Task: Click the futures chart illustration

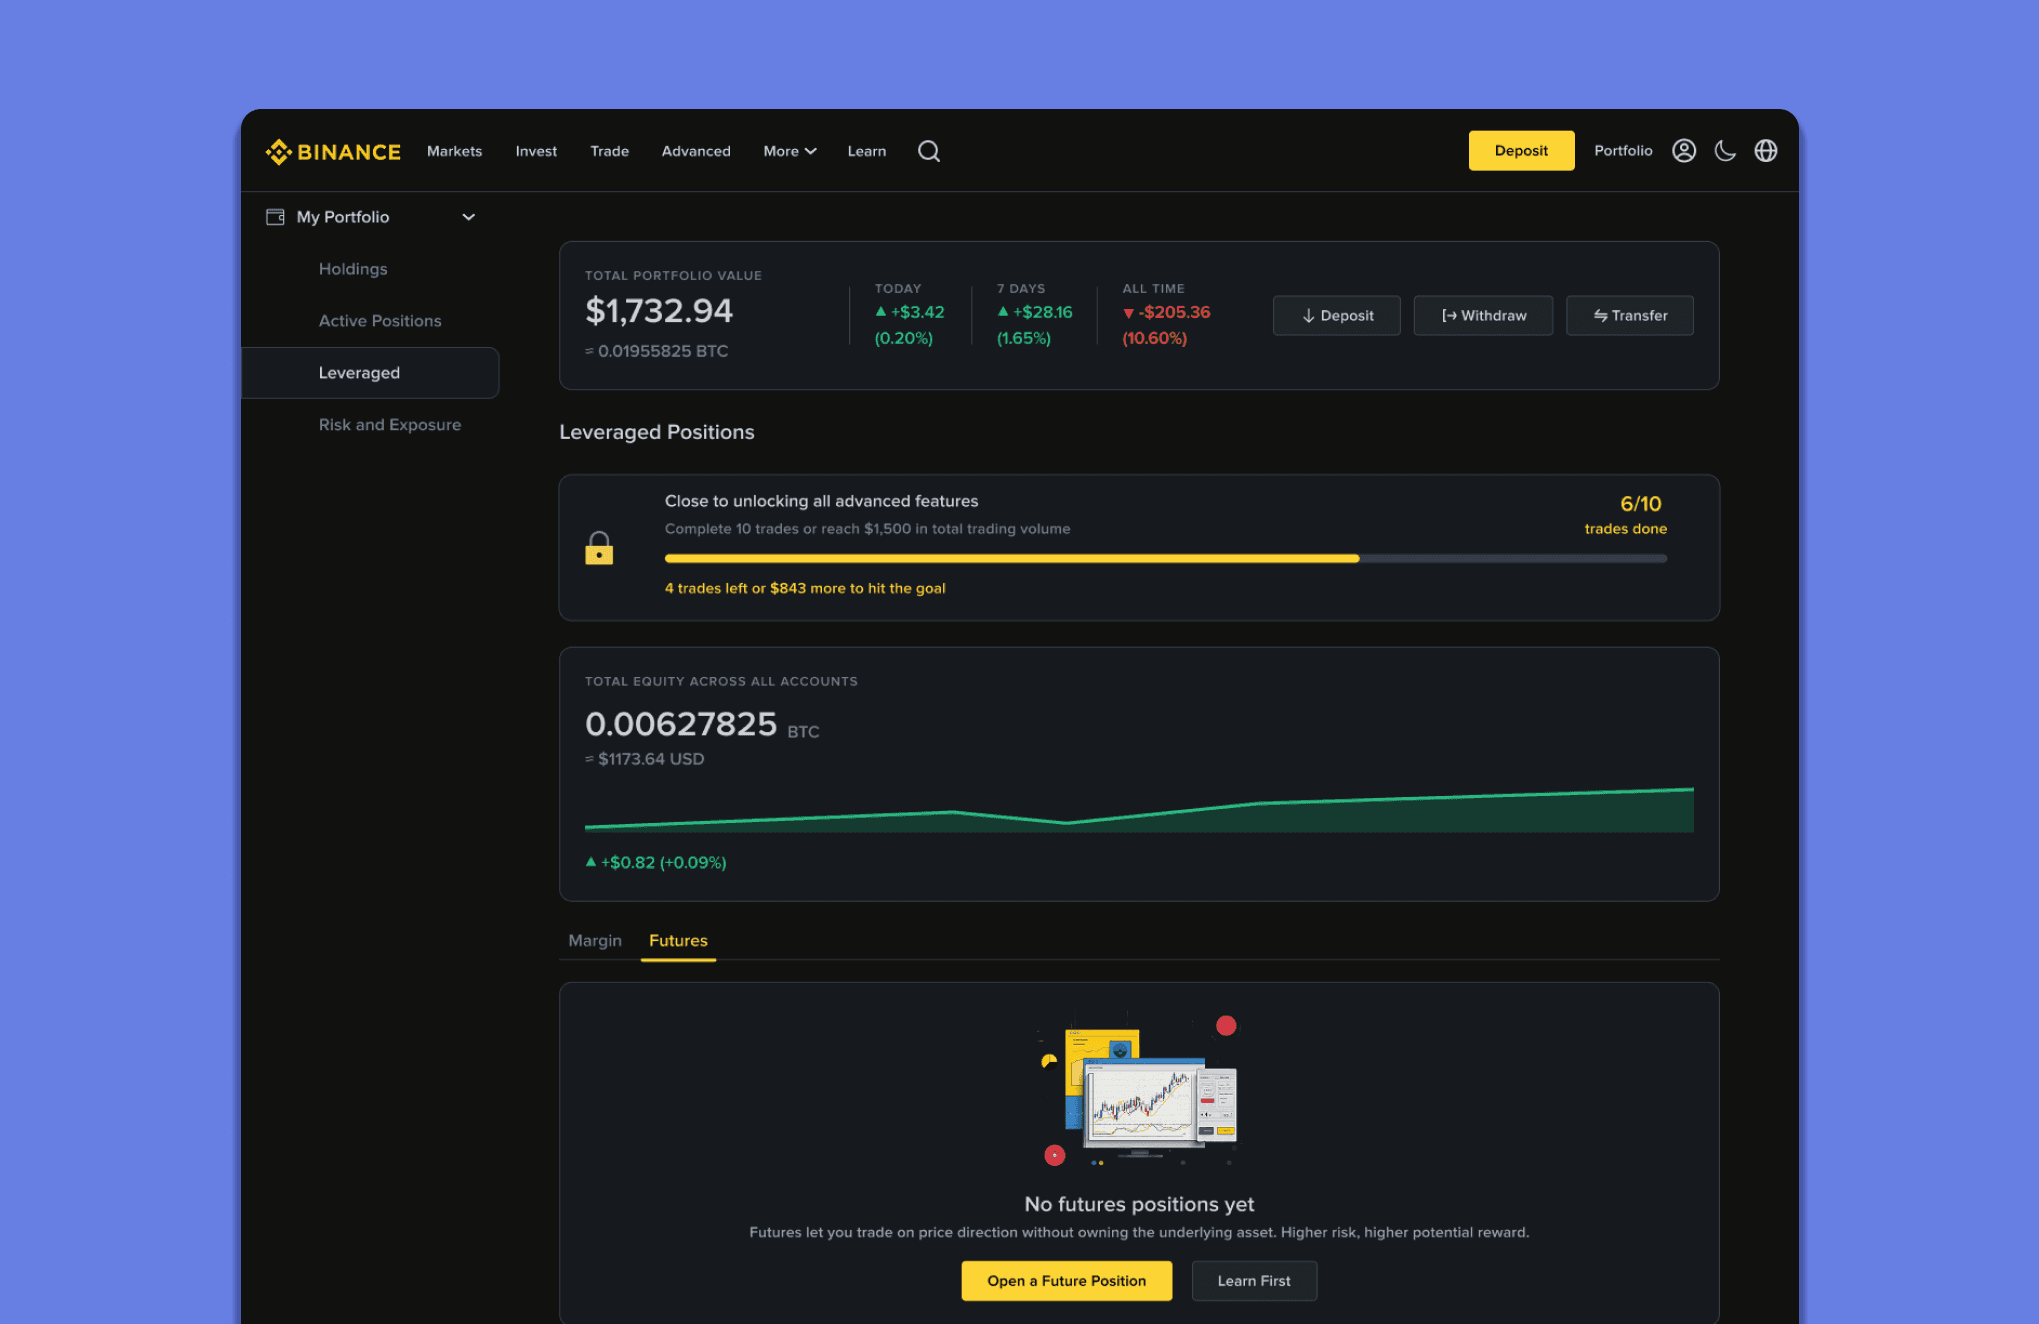Action: pos(1139,1095)
